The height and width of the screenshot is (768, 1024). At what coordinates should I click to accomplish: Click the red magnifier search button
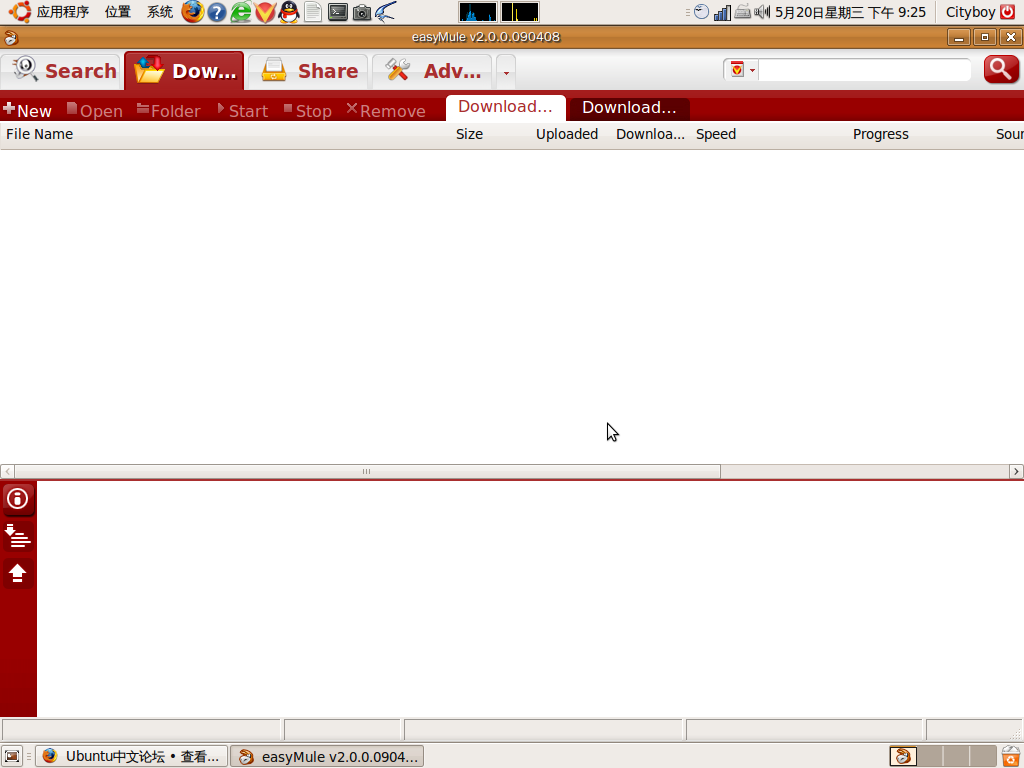(1001, 69)
